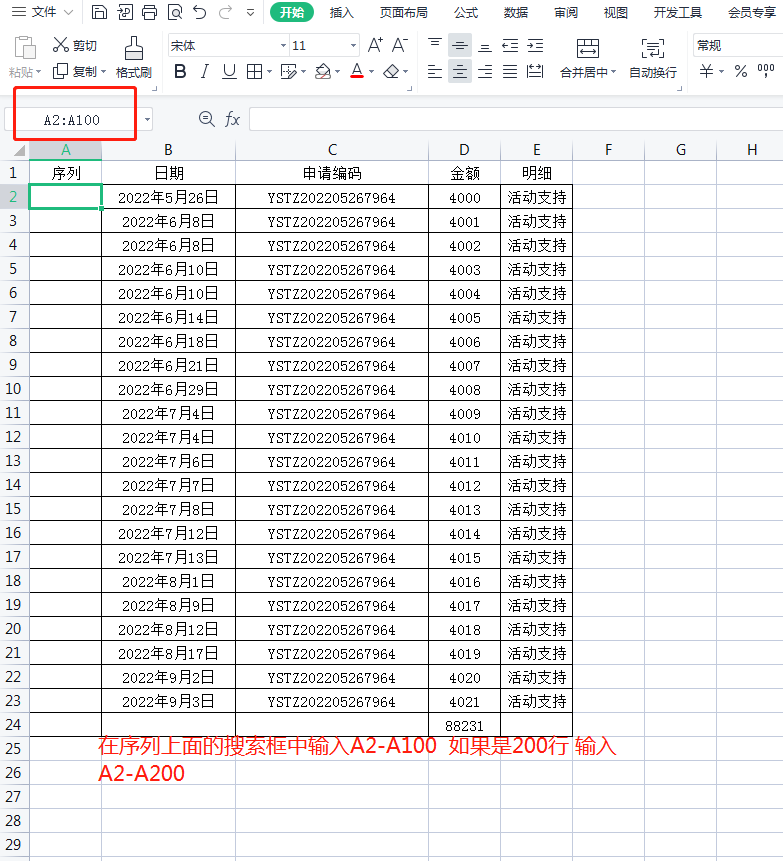Click the Cut (剪切) scissors button
Screen dimensions: 783x861
[x=74, y=45]
